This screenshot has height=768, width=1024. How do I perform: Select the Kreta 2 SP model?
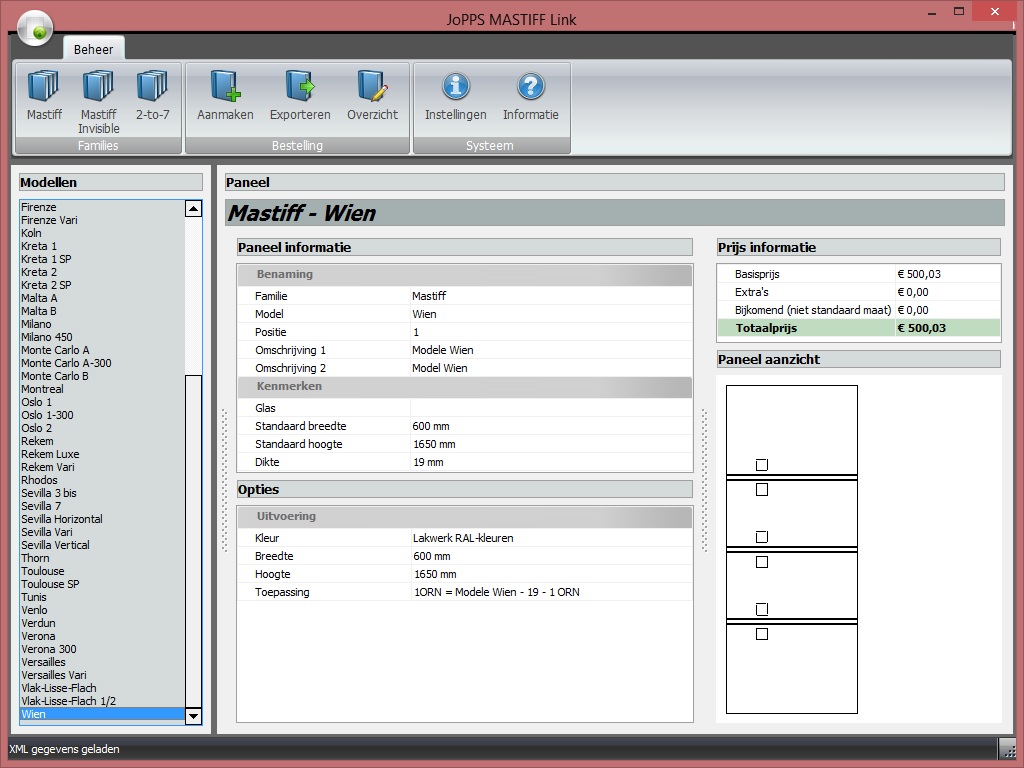click(102, 285)
